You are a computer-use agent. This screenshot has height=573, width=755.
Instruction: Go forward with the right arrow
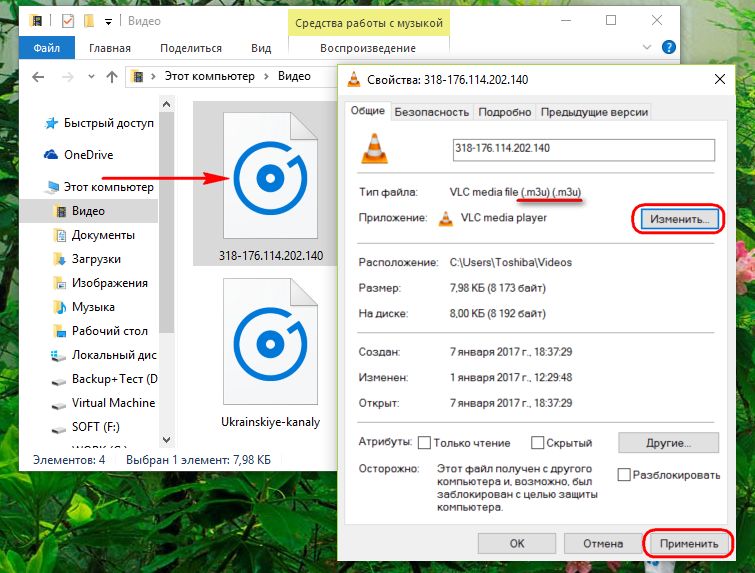67,77
